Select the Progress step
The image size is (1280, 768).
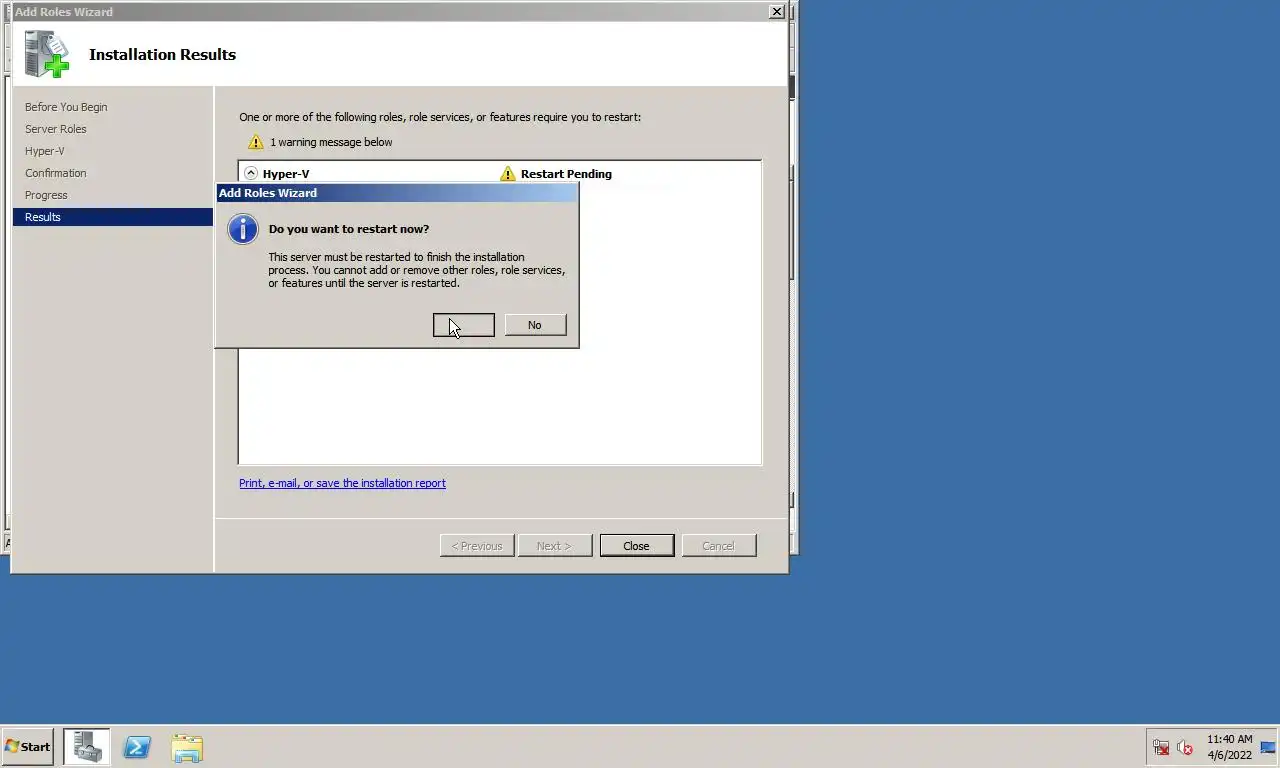pyautogui.click(x=46, y=195)
